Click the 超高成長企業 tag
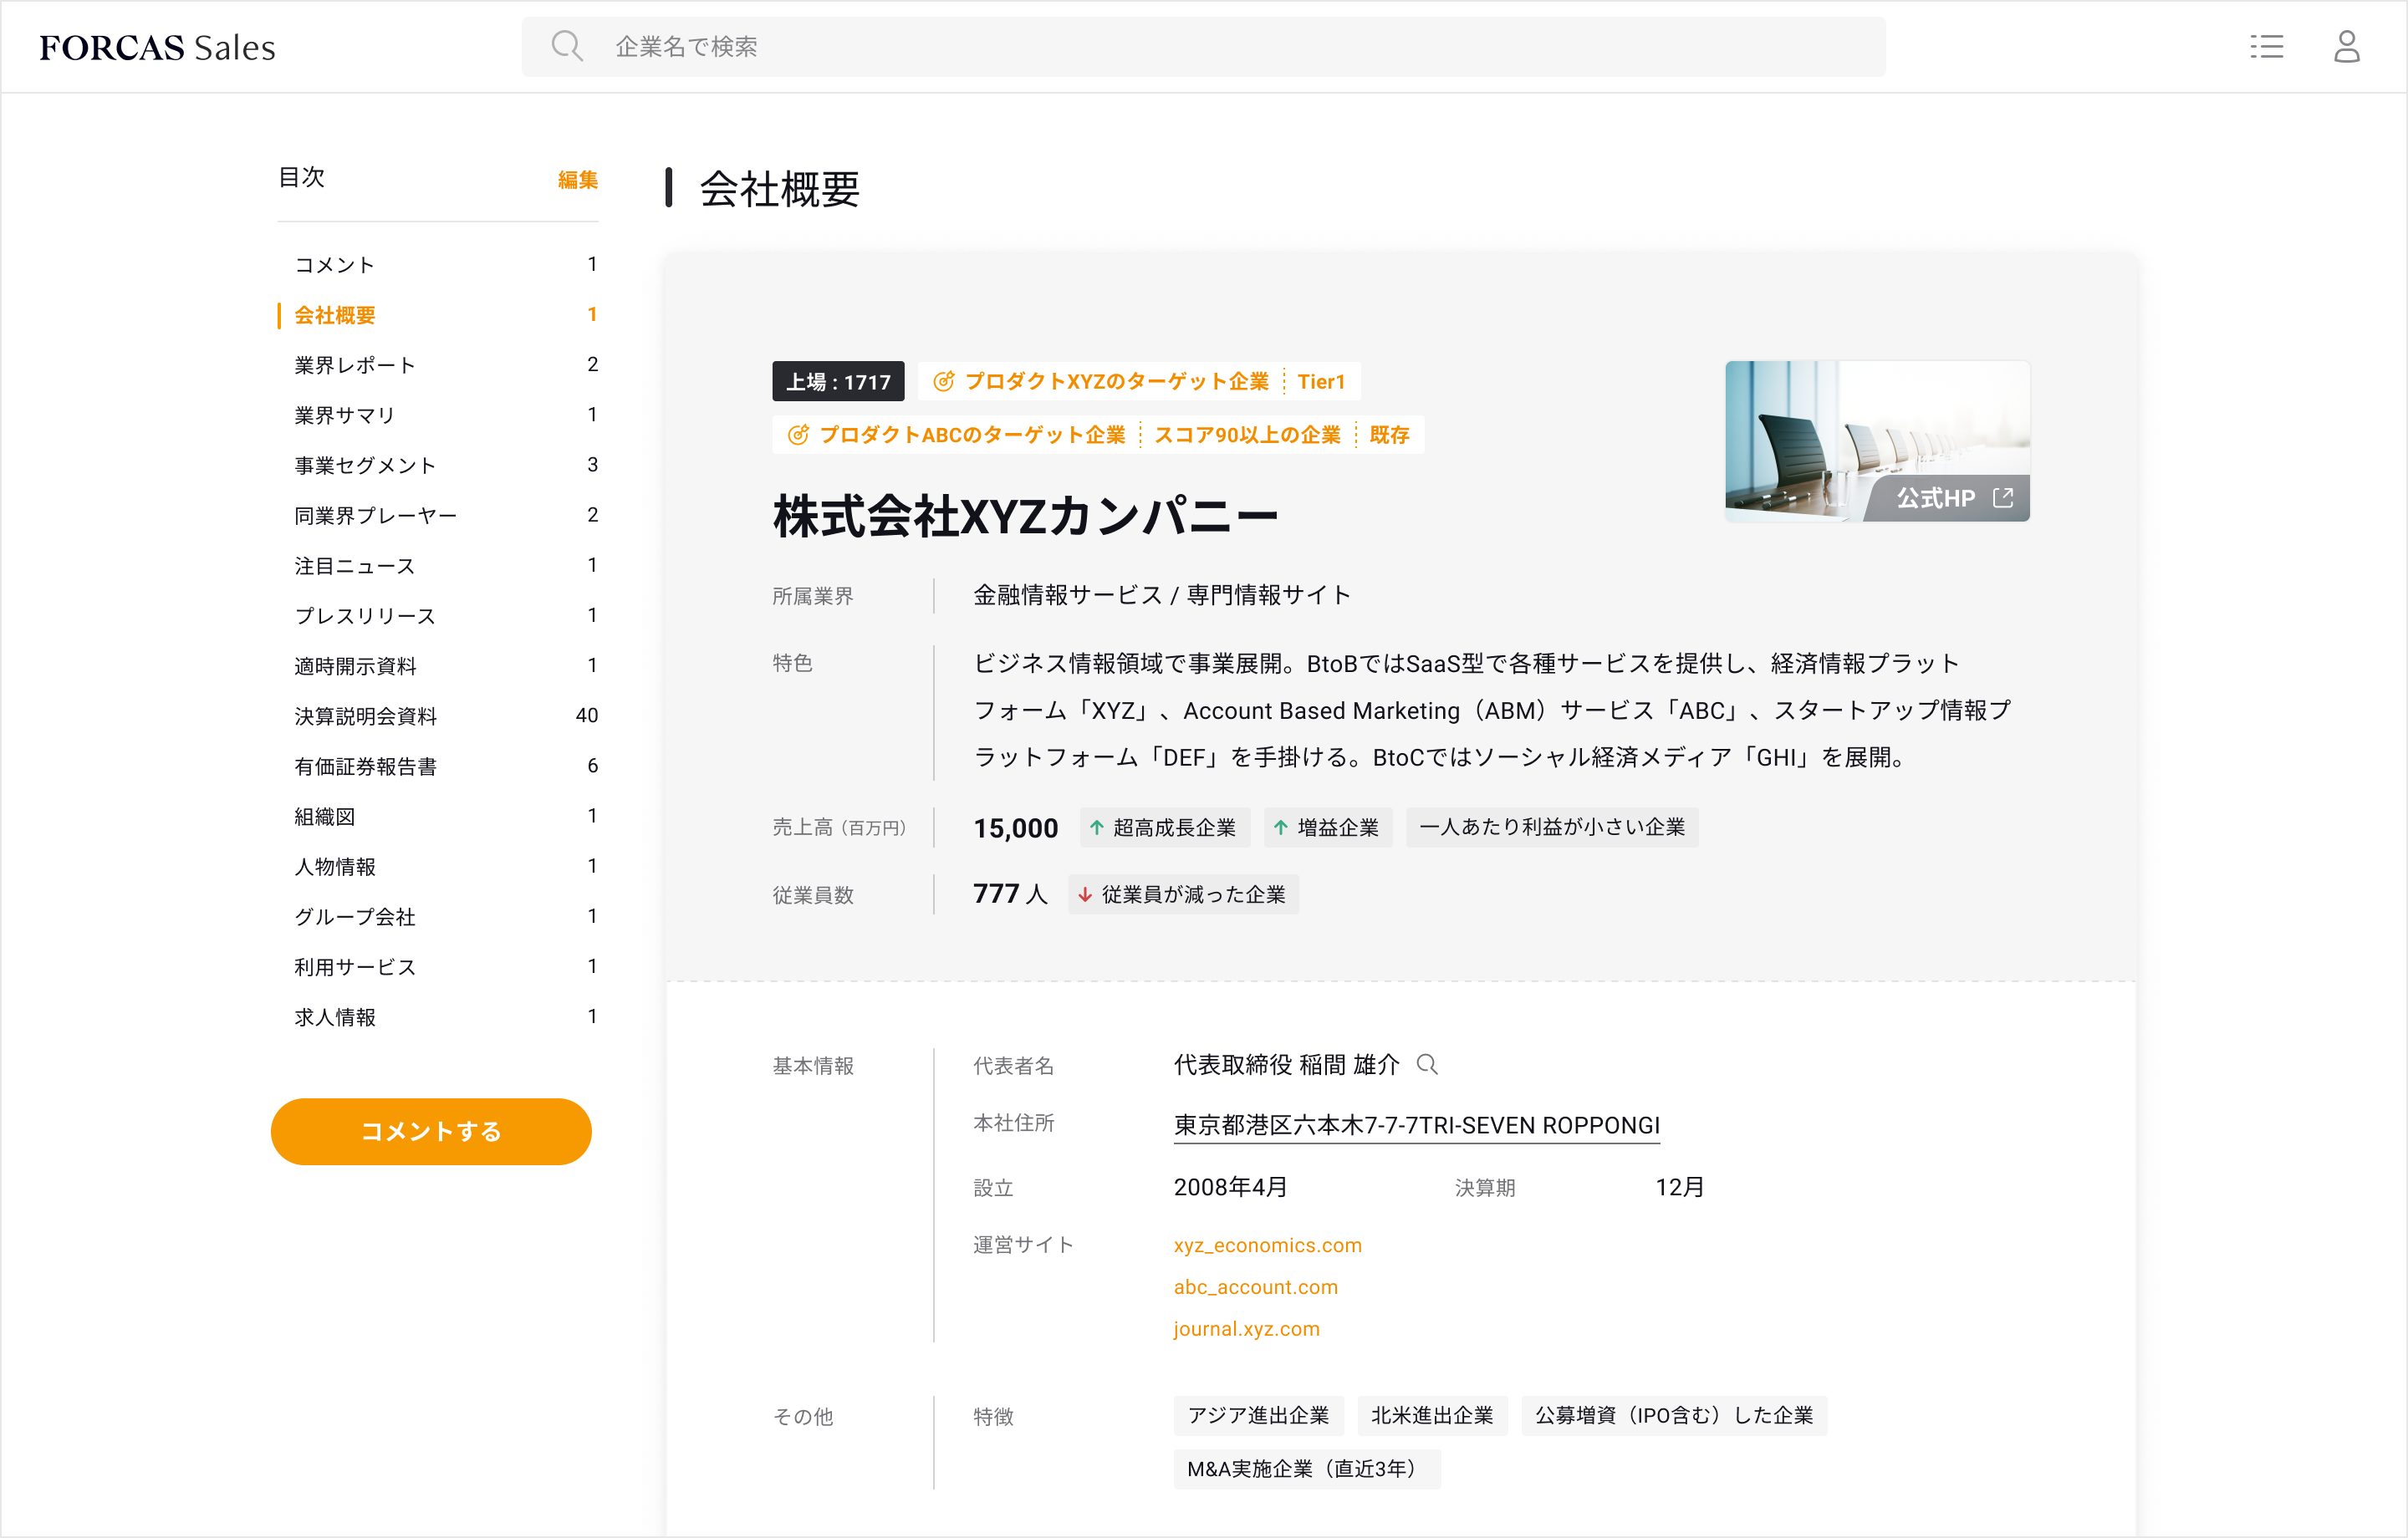 coord(1165,827)
